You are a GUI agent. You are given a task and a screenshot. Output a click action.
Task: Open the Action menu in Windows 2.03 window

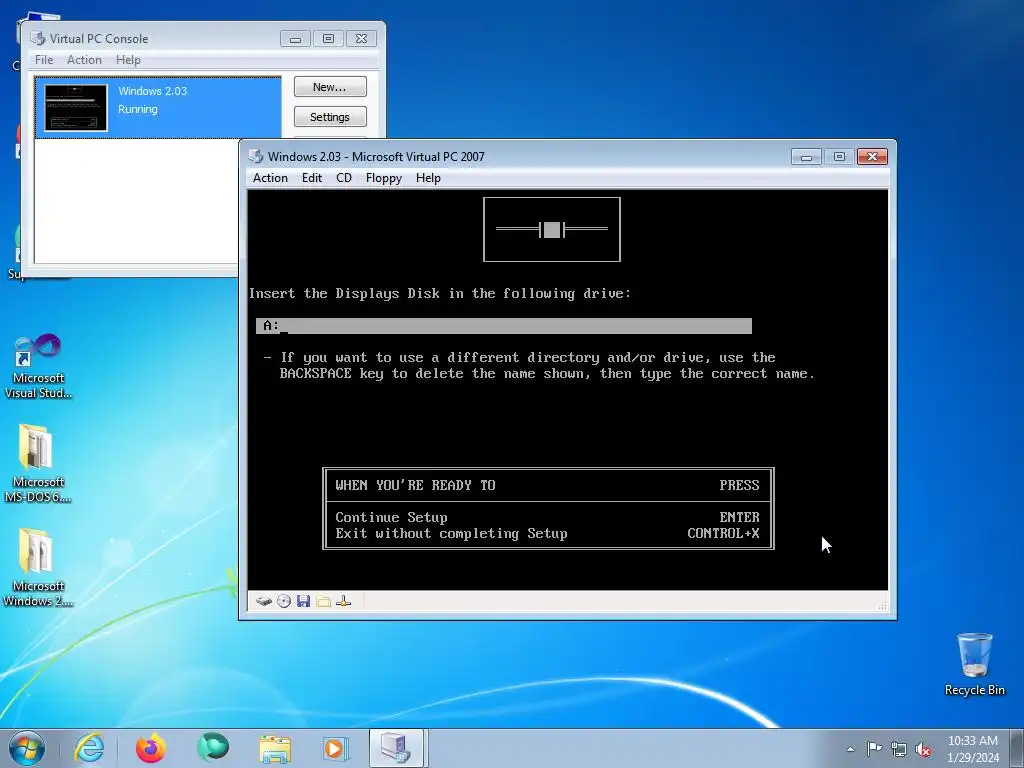tap(270, 178)
